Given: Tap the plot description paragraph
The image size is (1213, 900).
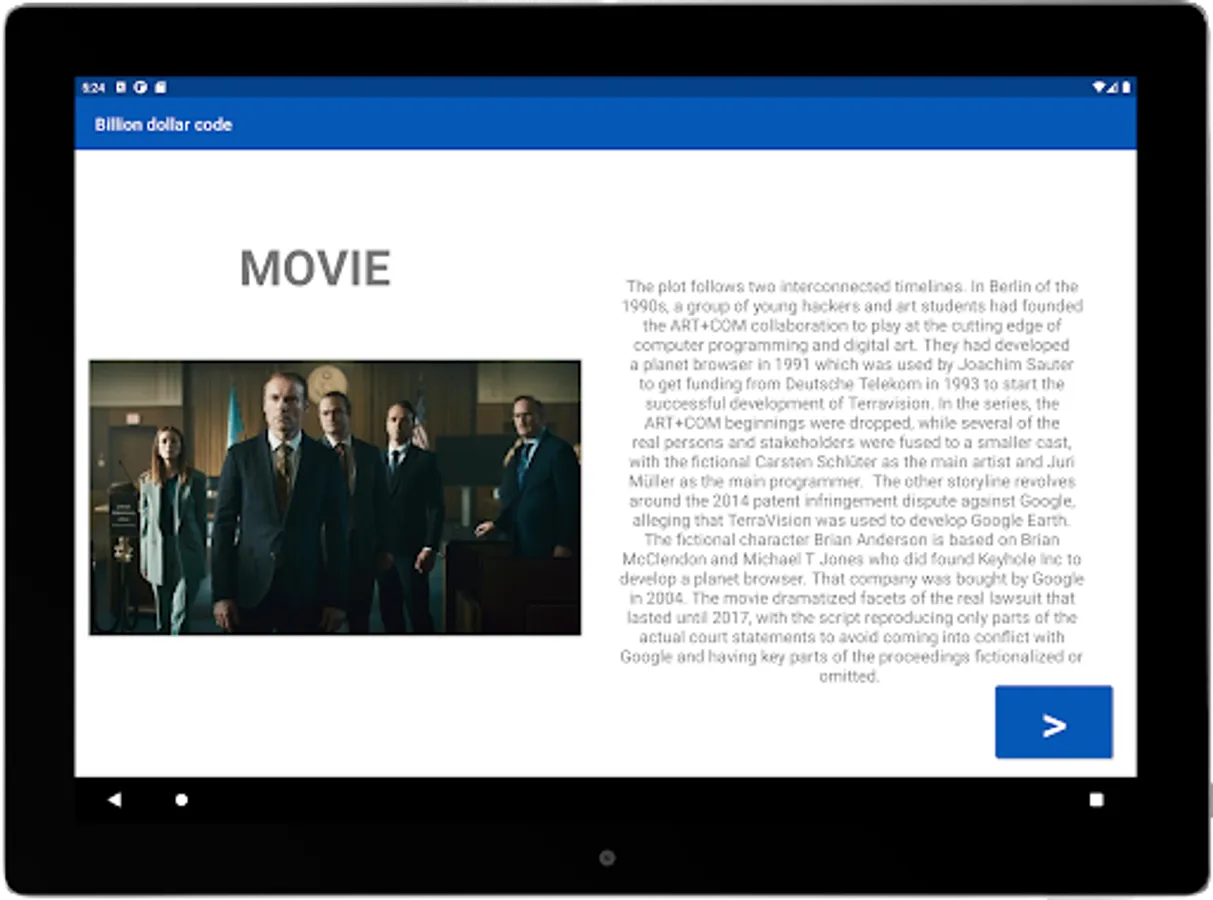Looking at the screenshot, I should [x=852, y=482].
